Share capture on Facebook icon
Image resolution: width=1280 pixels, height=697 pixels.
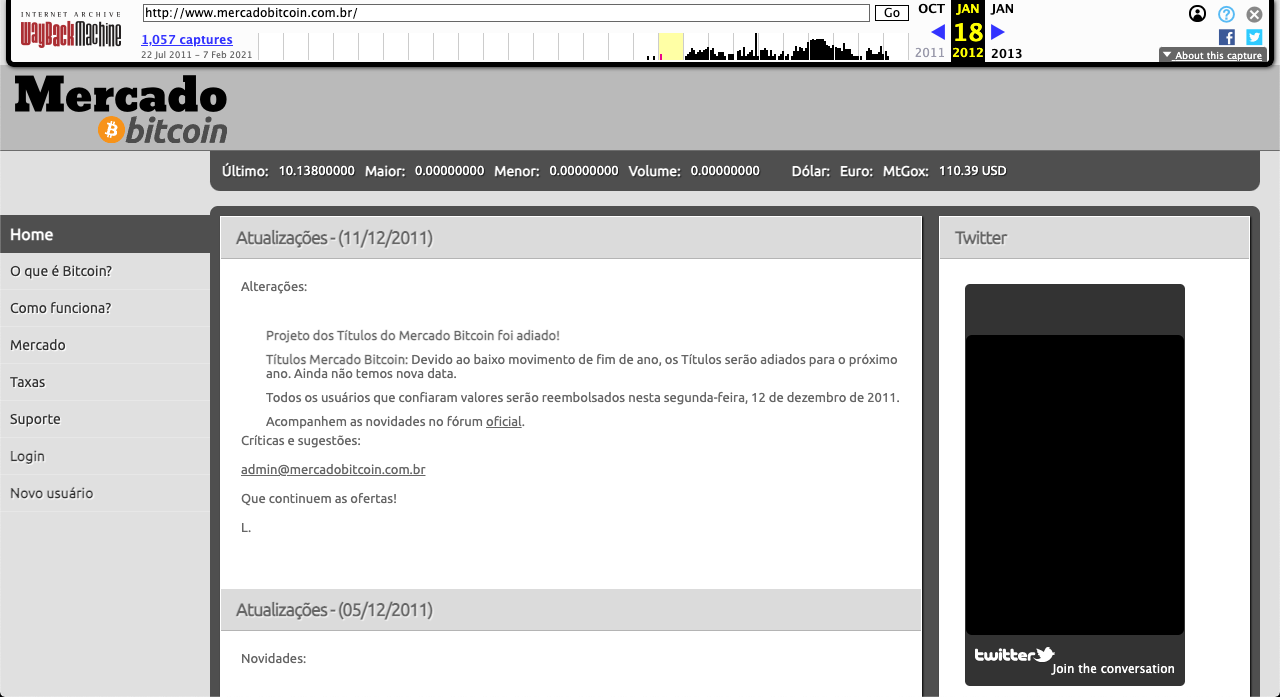point(1226,37)
